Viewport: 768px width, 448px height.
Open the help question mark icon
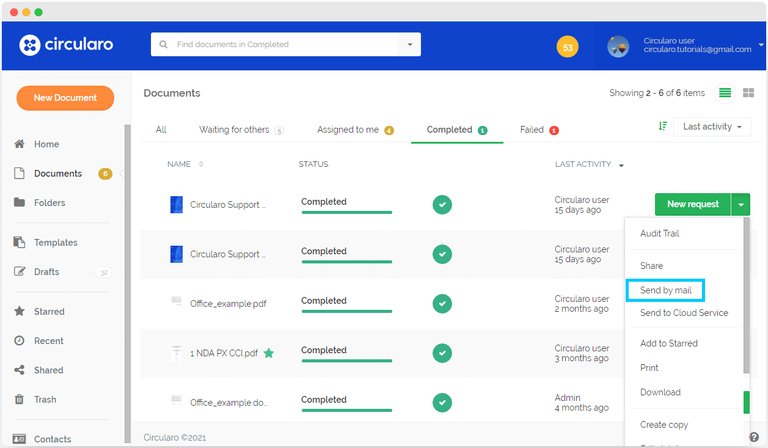[x=754, y=437]
